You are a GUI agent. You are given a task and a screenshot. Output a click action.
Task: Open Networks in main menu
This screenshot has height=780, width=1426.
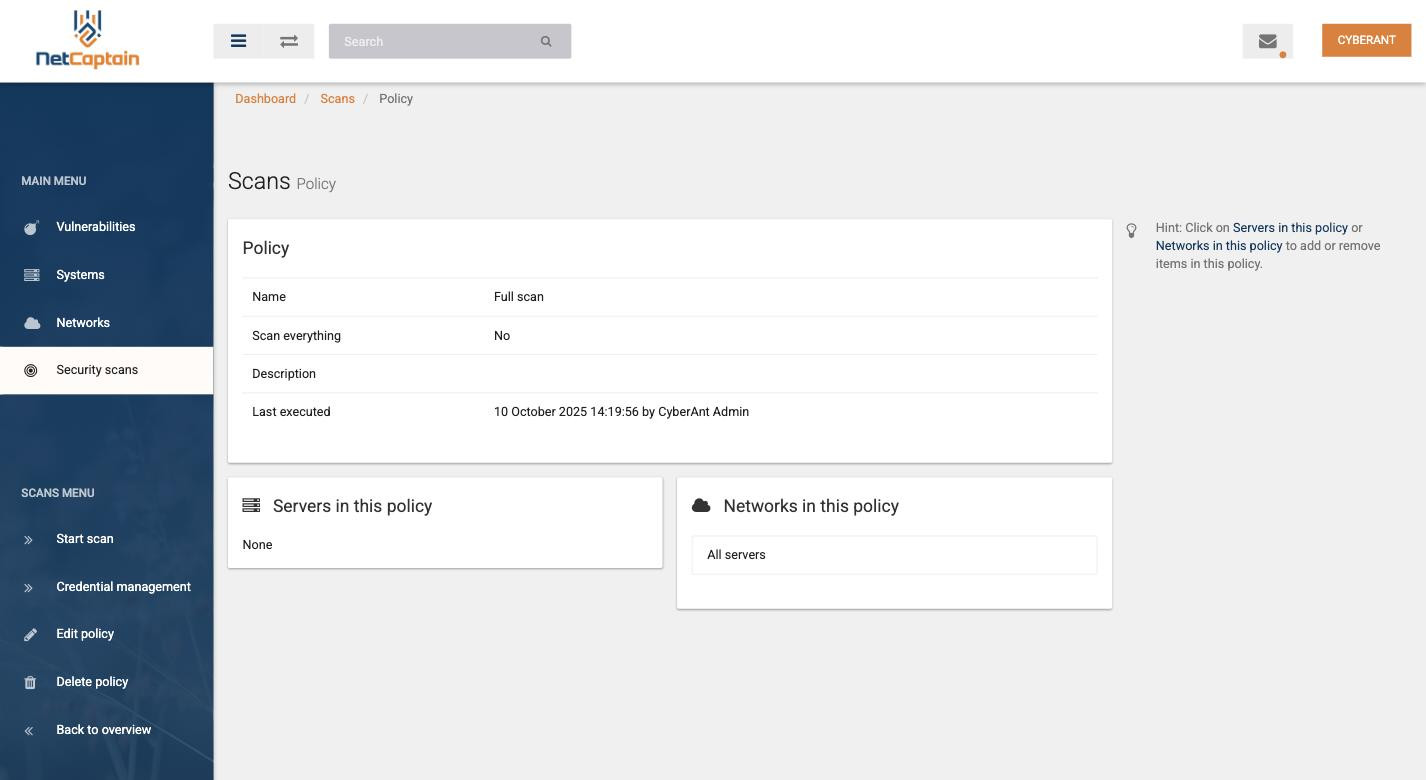click(83, 323)
